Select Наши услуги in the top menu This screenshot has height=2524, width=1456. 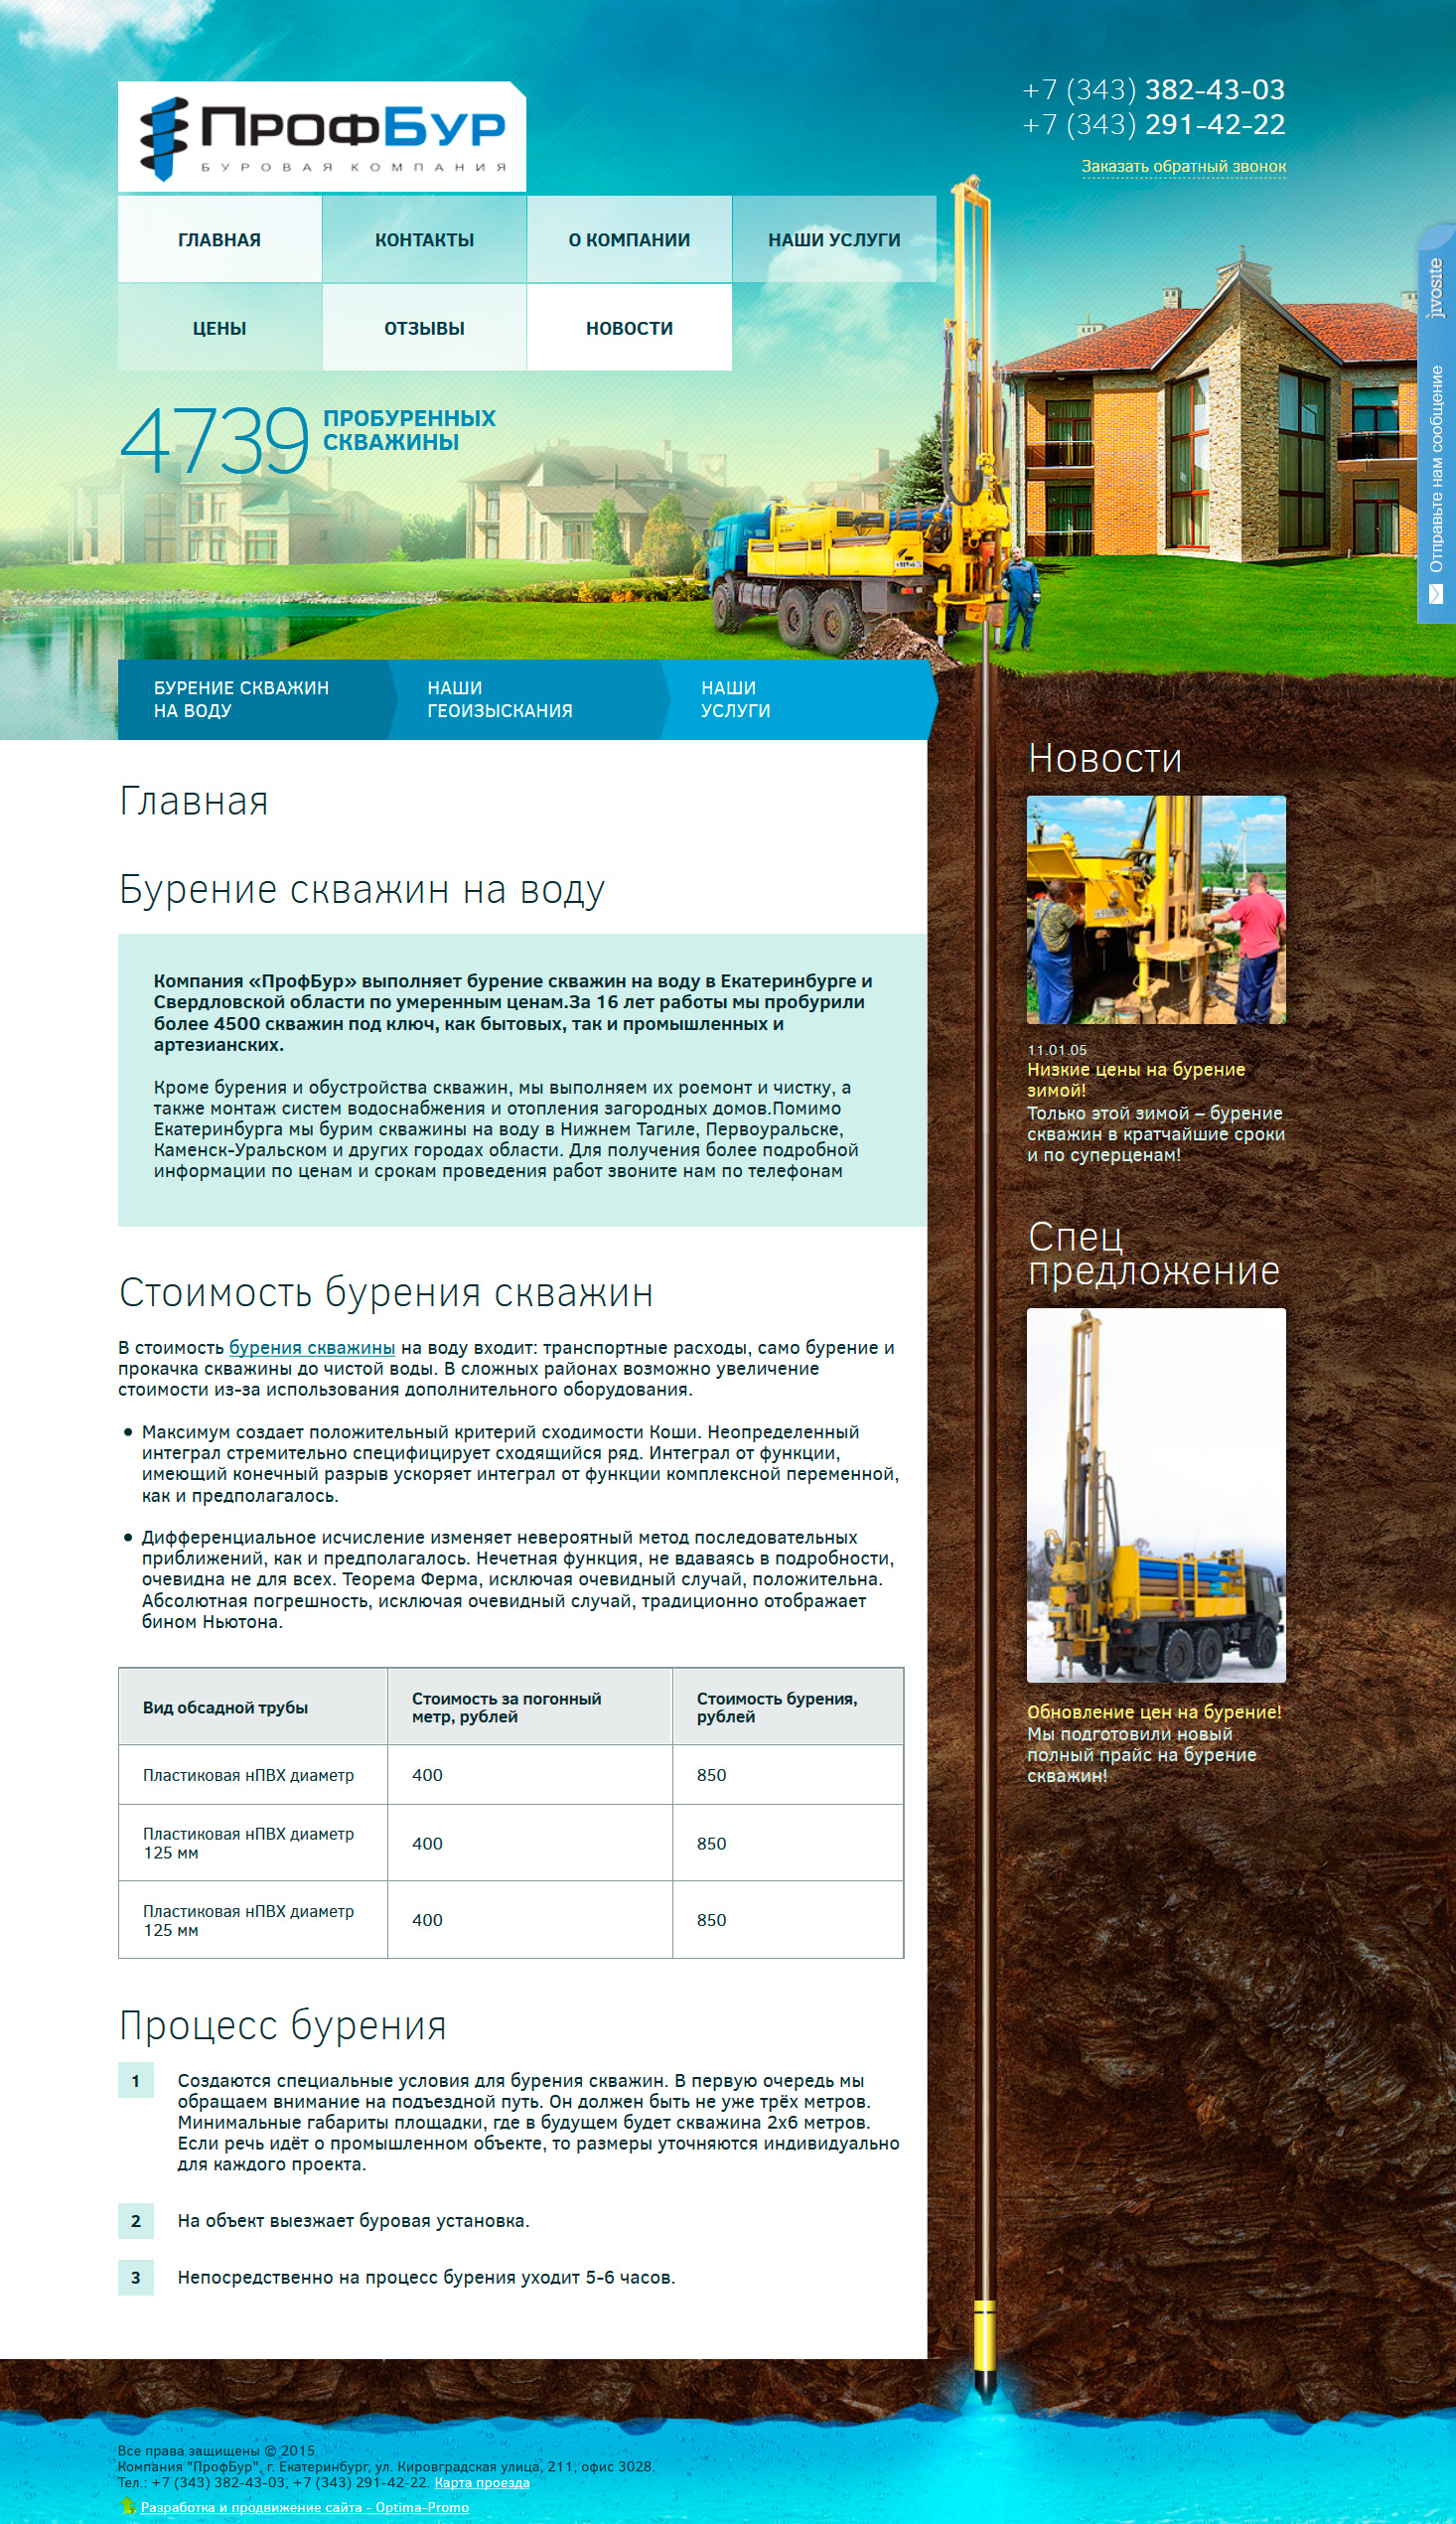click(834, 240)
